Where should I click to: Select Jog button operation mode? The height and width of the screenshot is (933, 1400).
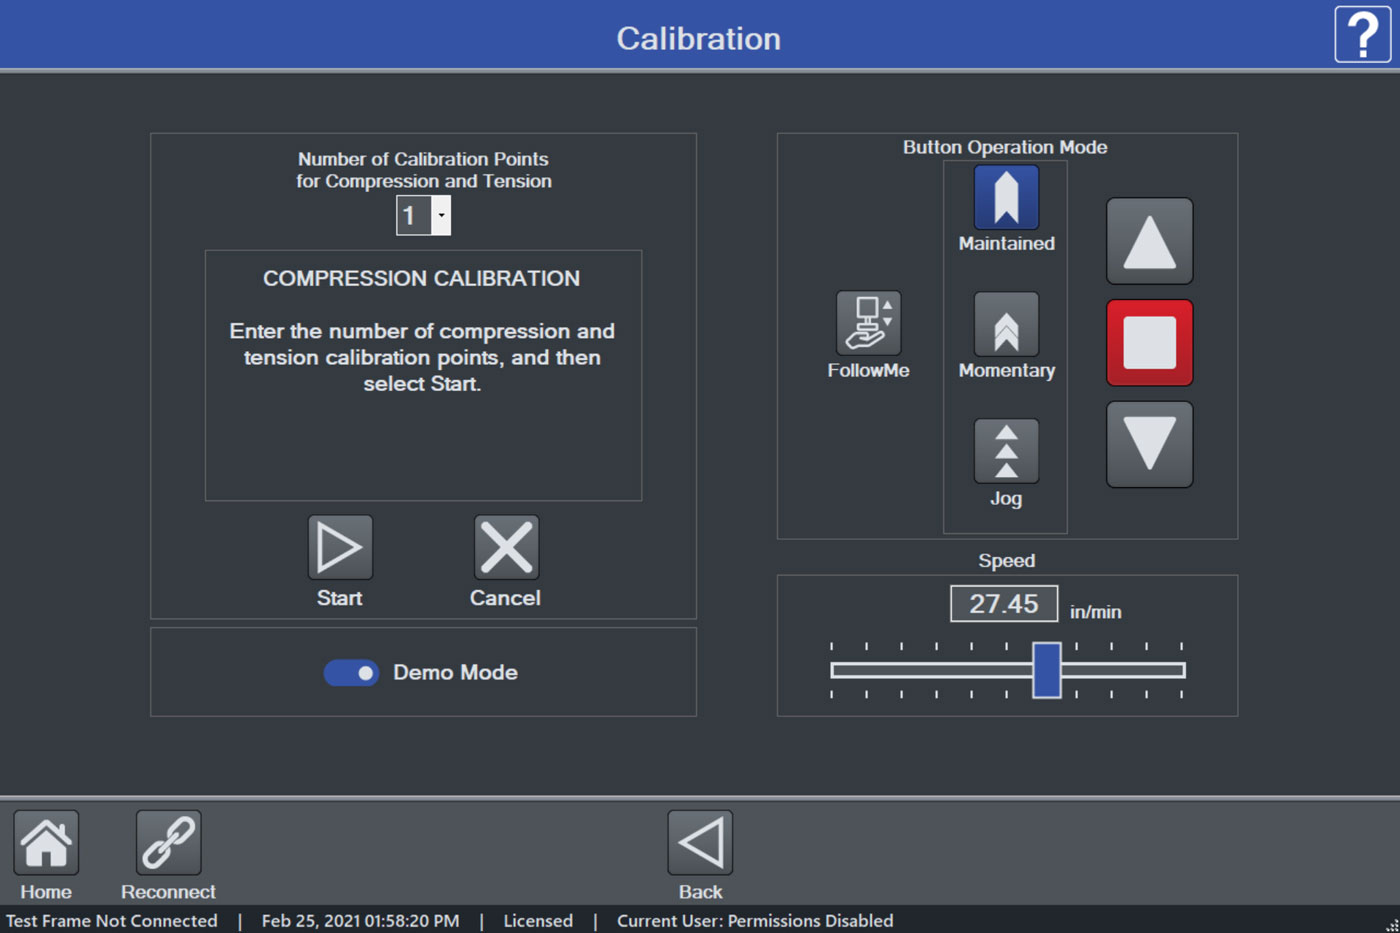tap(1006, 452)
